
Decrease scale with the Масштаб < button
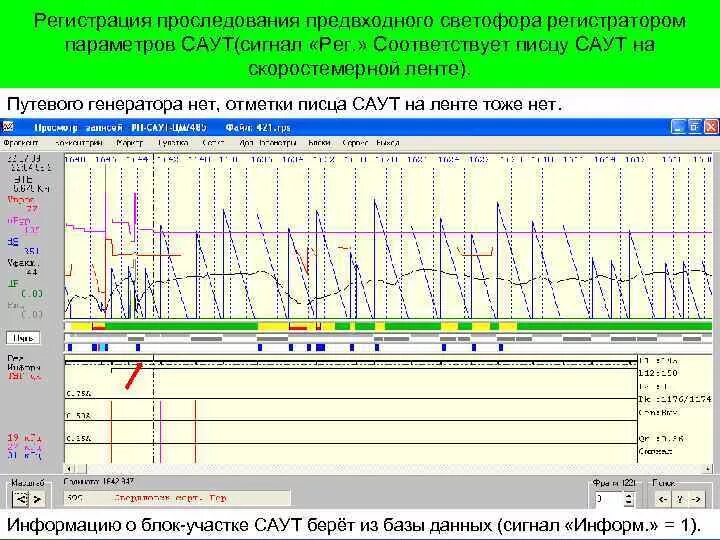20,499
